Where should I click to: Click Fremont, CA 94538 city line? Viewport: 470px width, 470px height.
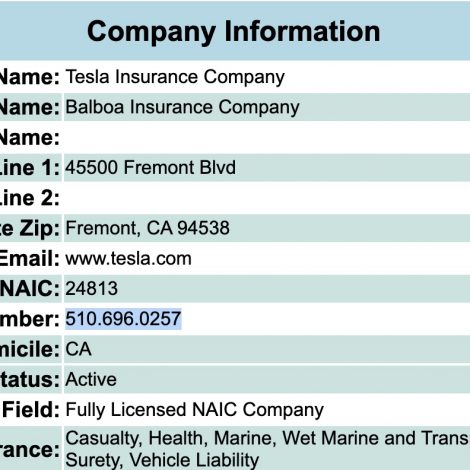147,228
